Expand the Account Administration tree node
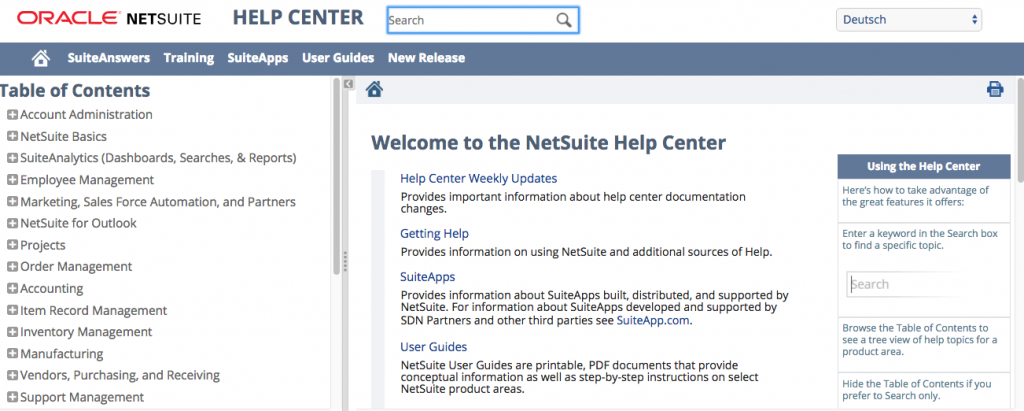This screenshot has height=411, width=1024. (12, 115)
